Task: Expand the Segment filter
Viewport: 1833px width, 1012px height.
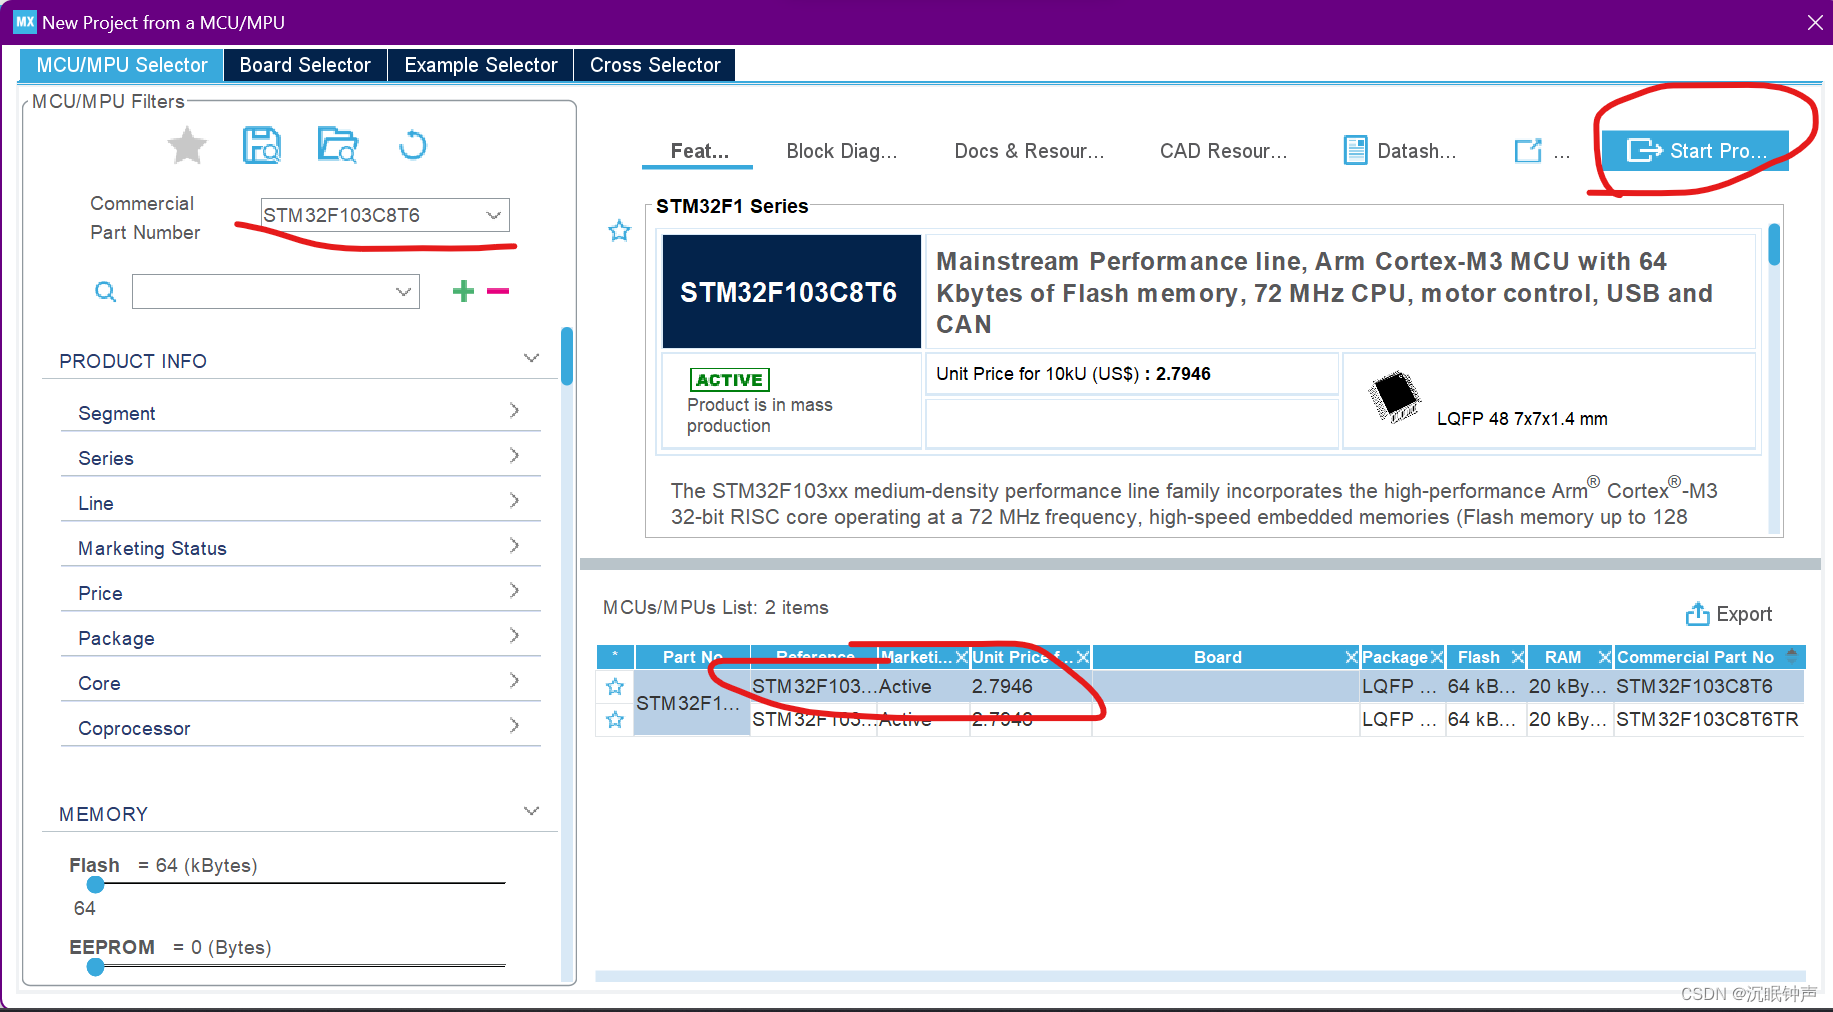Action: [x=514, y=410]
